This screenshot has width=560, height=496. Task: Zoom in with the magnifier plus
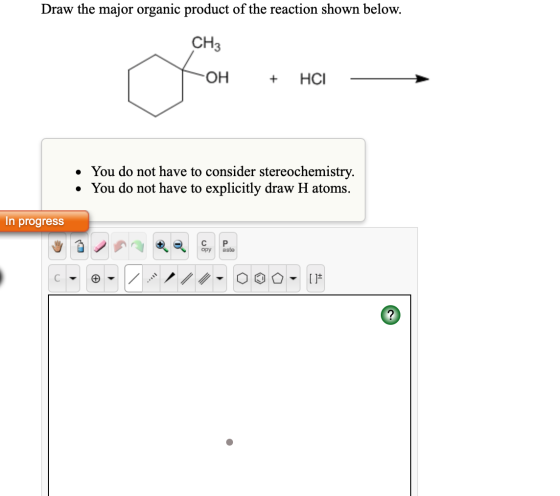162,246
